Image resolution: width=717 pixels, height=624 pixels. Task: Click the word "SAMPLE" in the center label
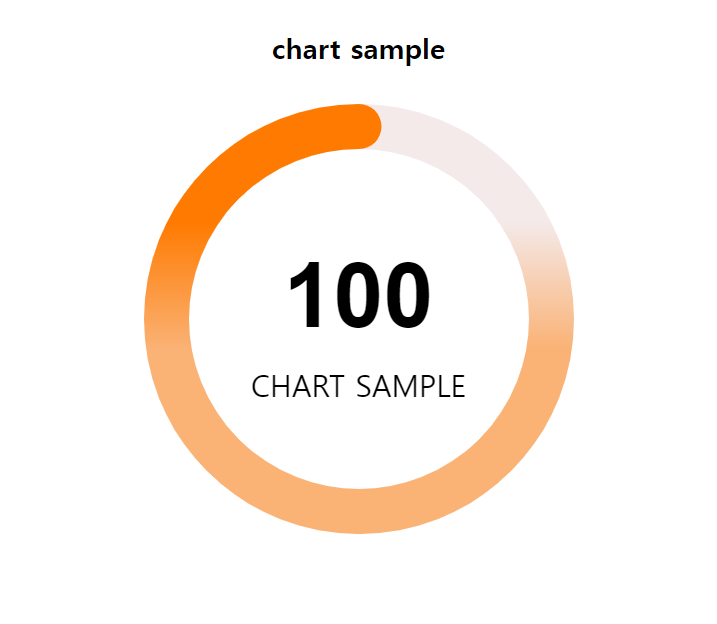[410, 386]
